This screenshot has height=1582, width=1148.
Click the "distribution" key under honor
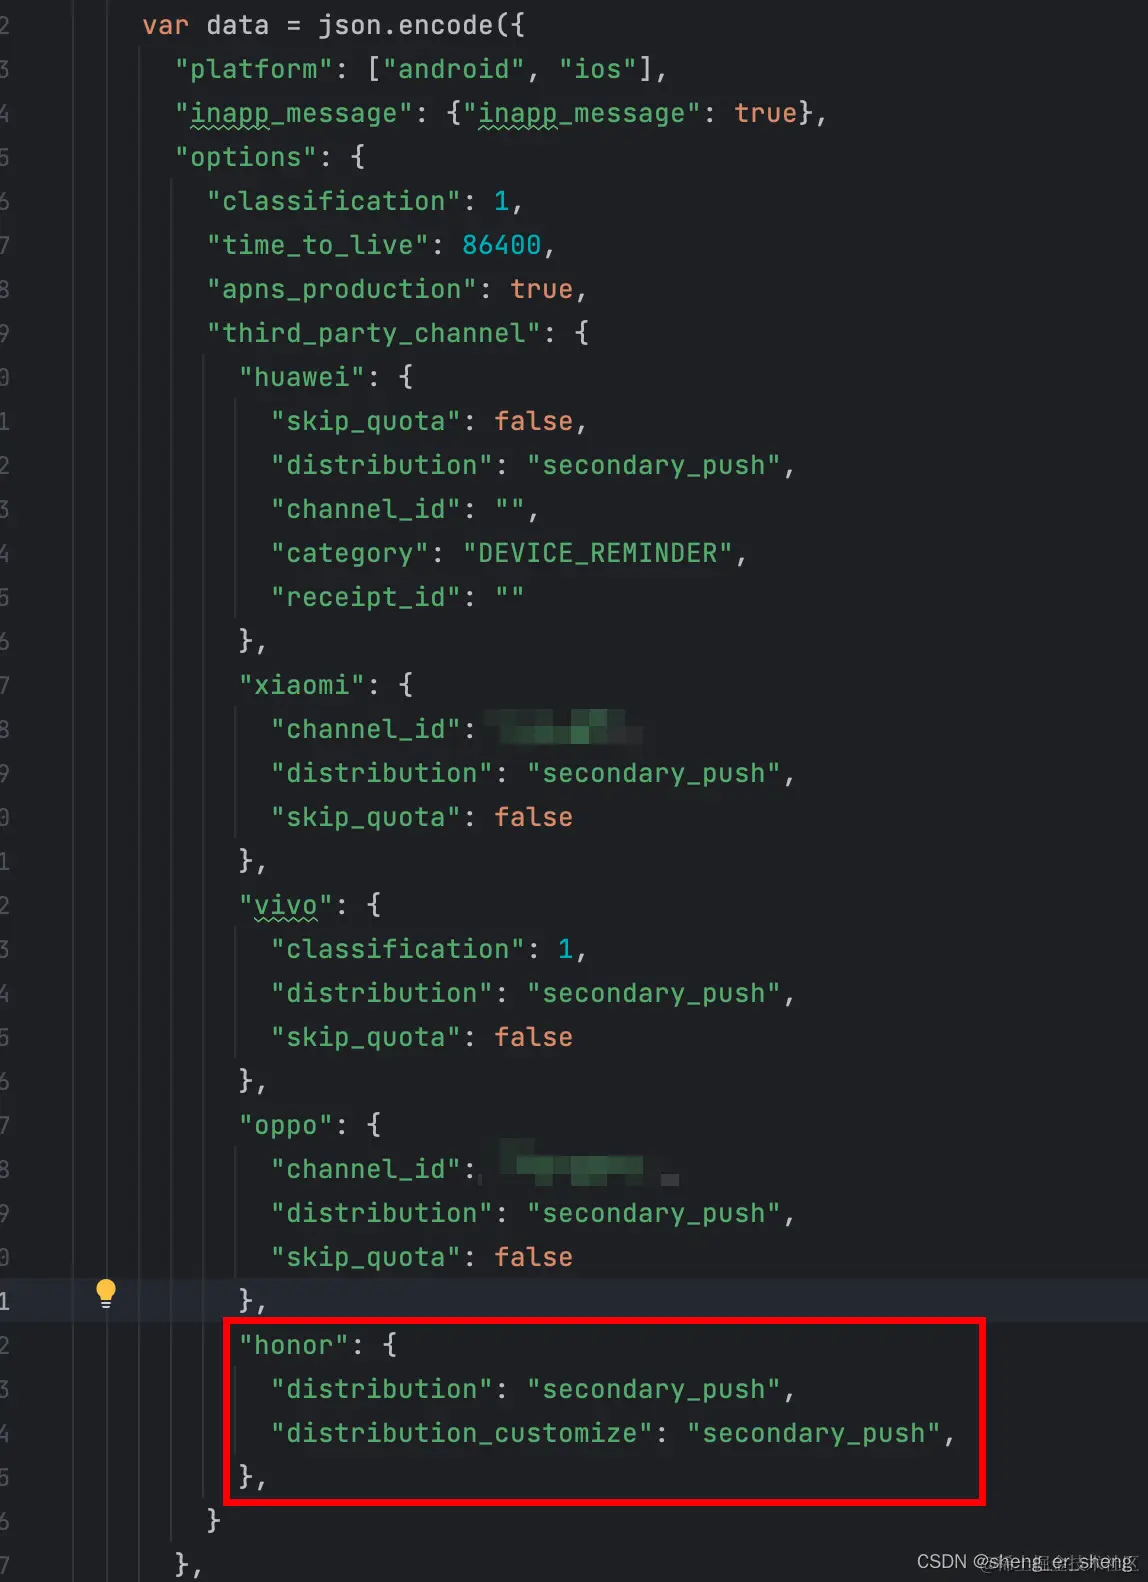[382, 1389]
